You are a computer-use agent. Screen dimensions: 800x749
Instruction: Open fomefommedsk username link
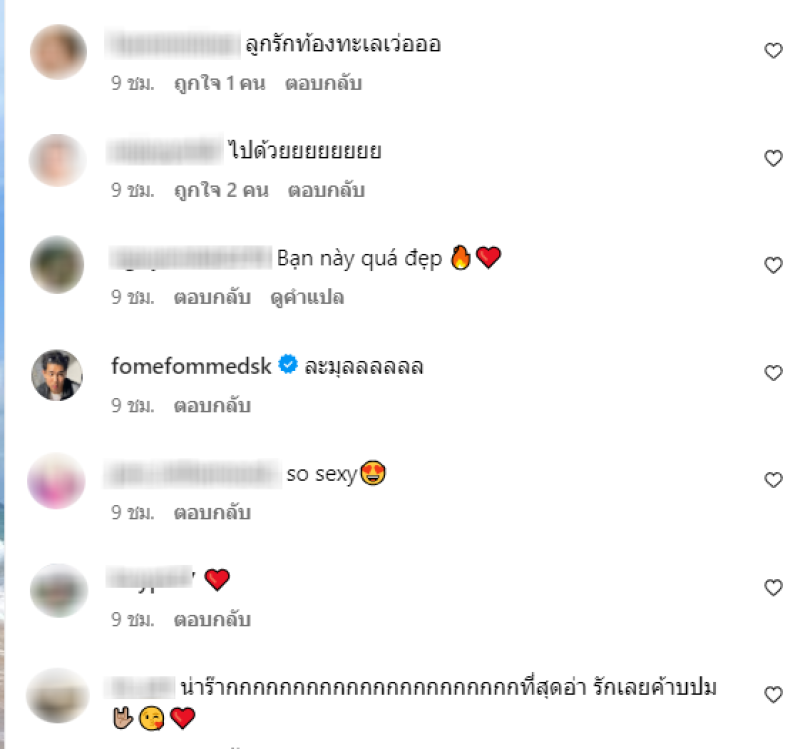pyautogui.click(x=191, y=366)
